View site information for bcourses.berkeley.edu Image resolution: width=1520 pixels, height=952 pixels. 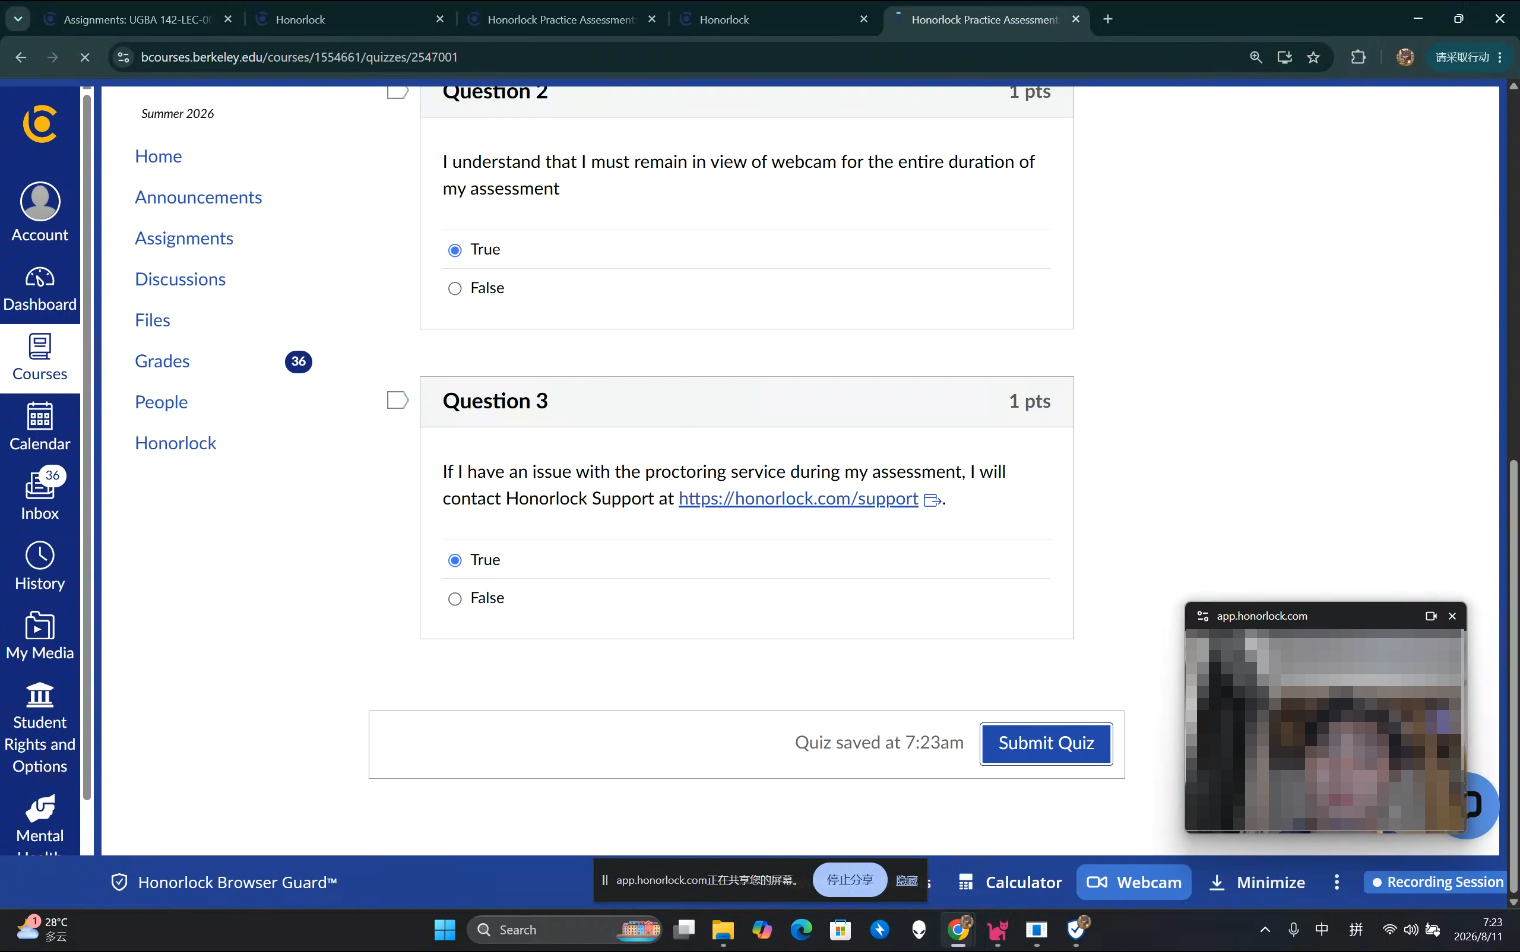coord(123,57)
